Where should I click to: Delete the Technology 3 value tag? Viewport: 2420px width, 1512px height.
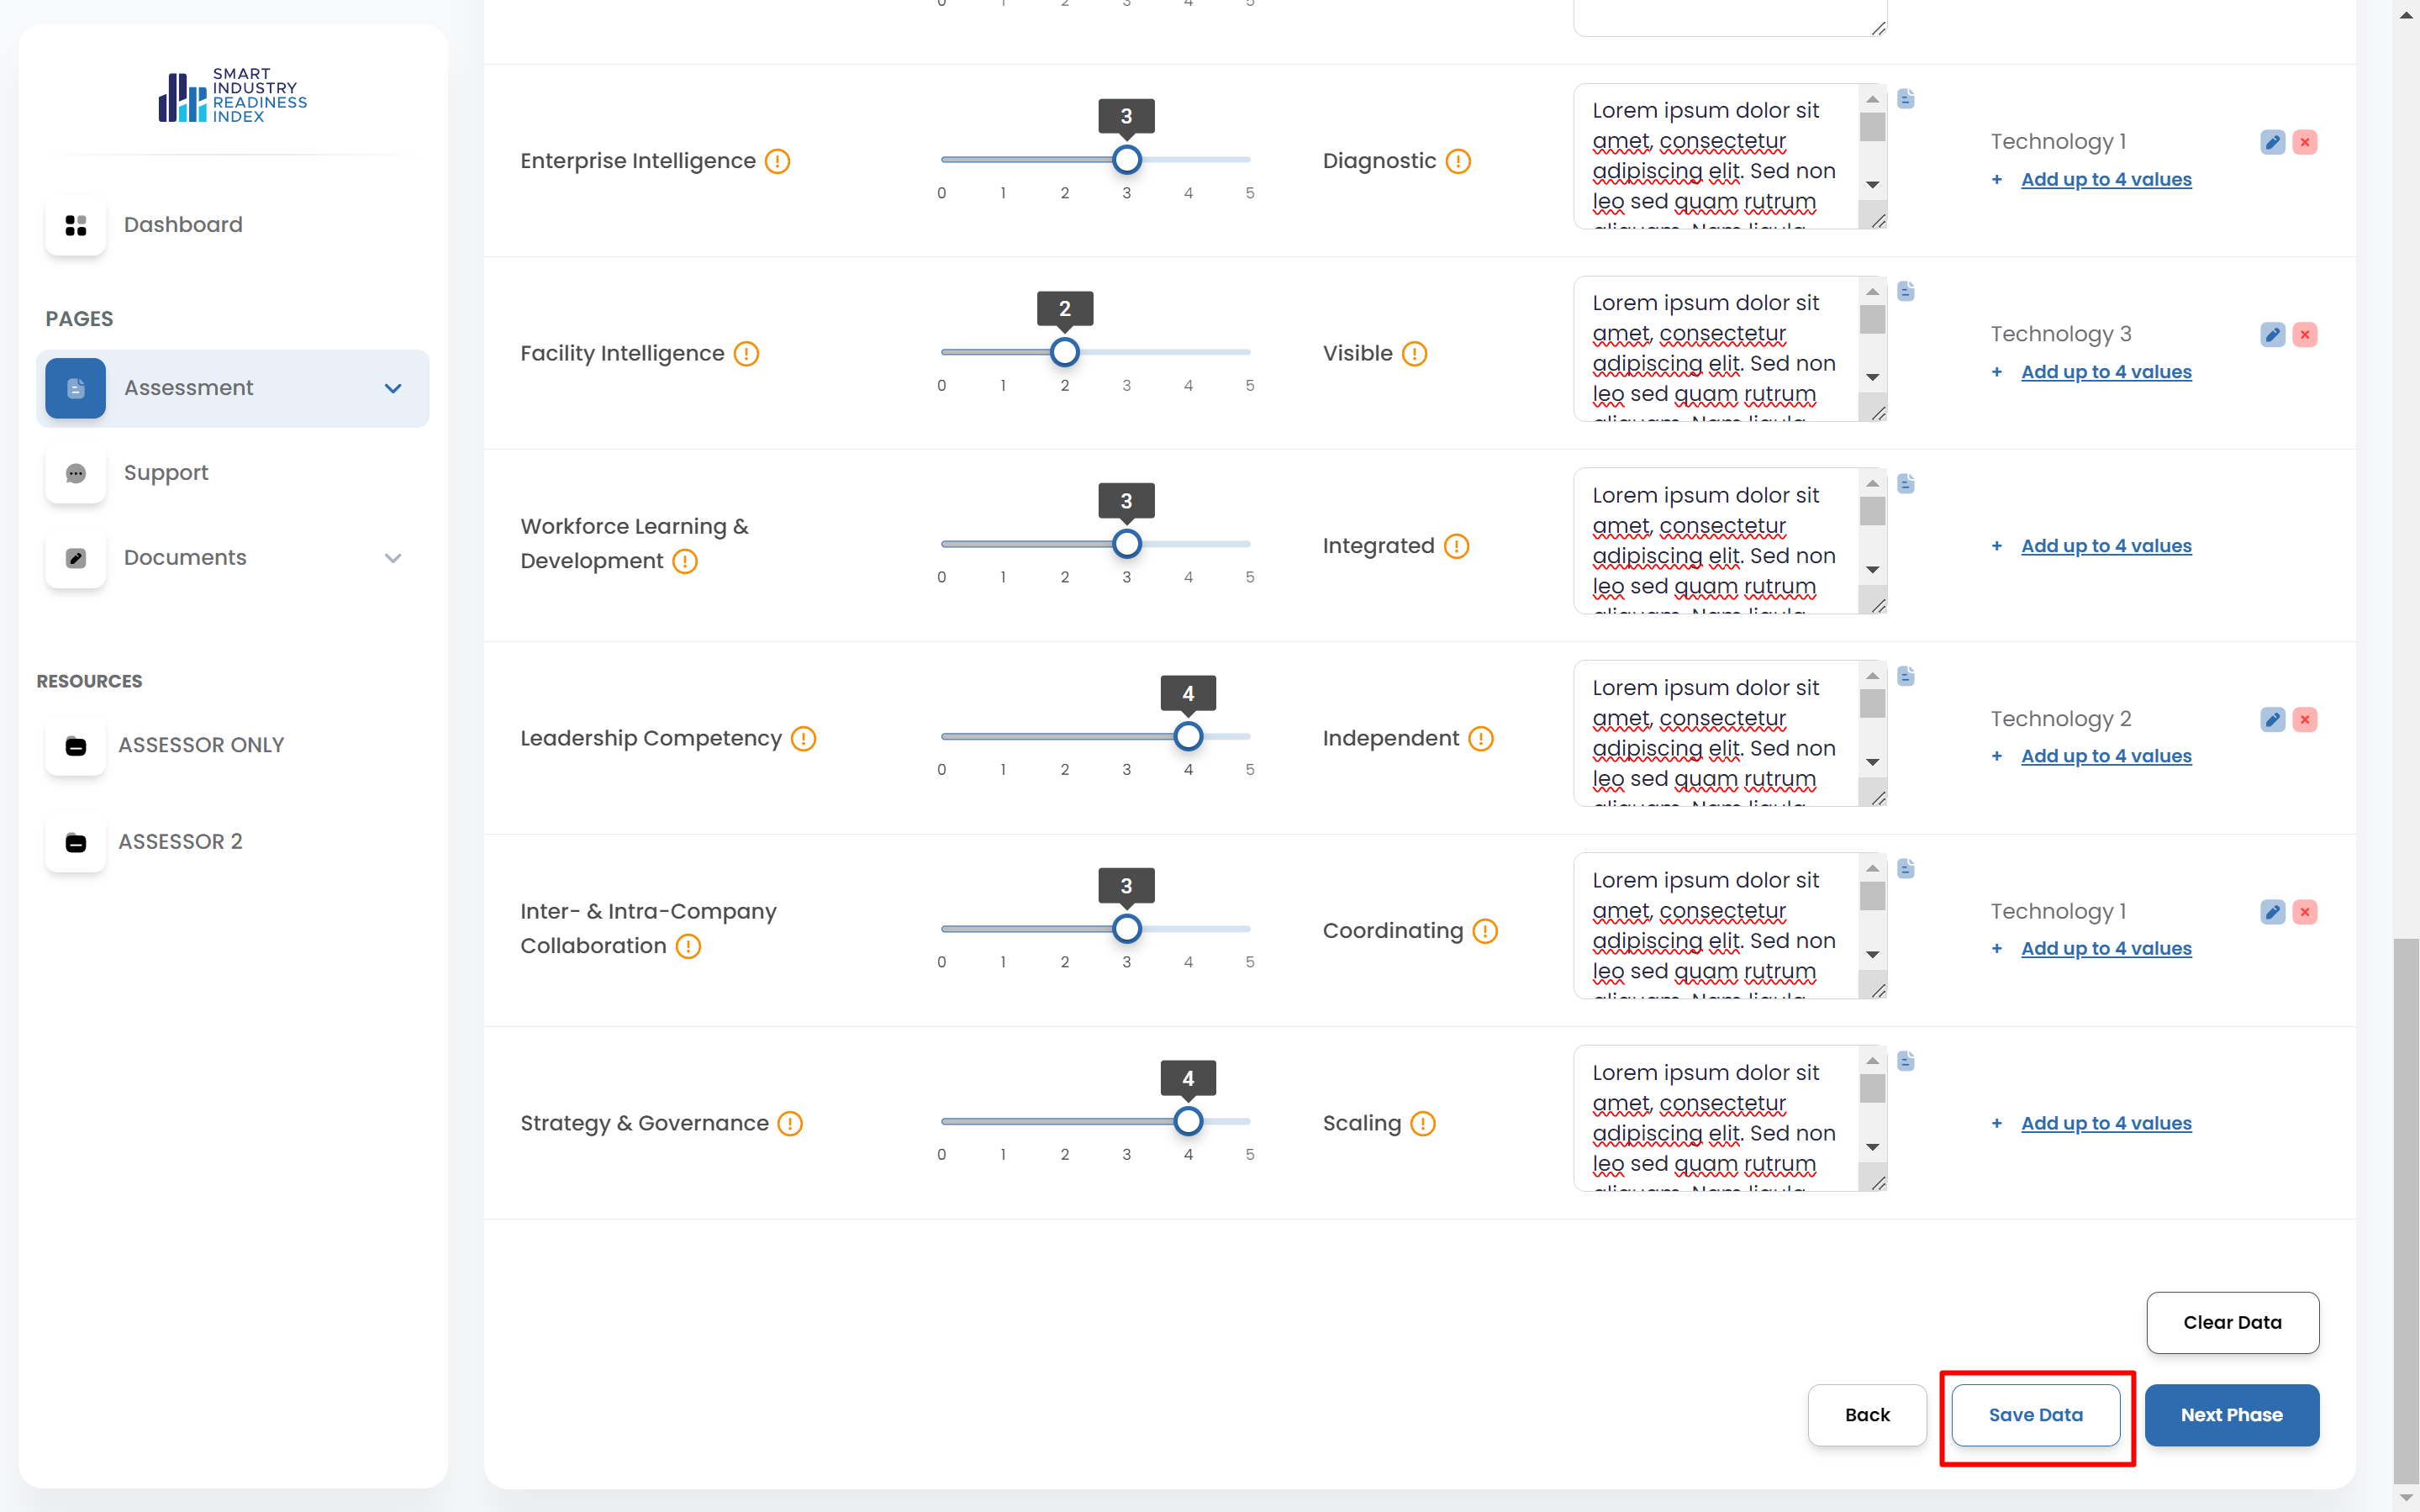point(2304,335)
